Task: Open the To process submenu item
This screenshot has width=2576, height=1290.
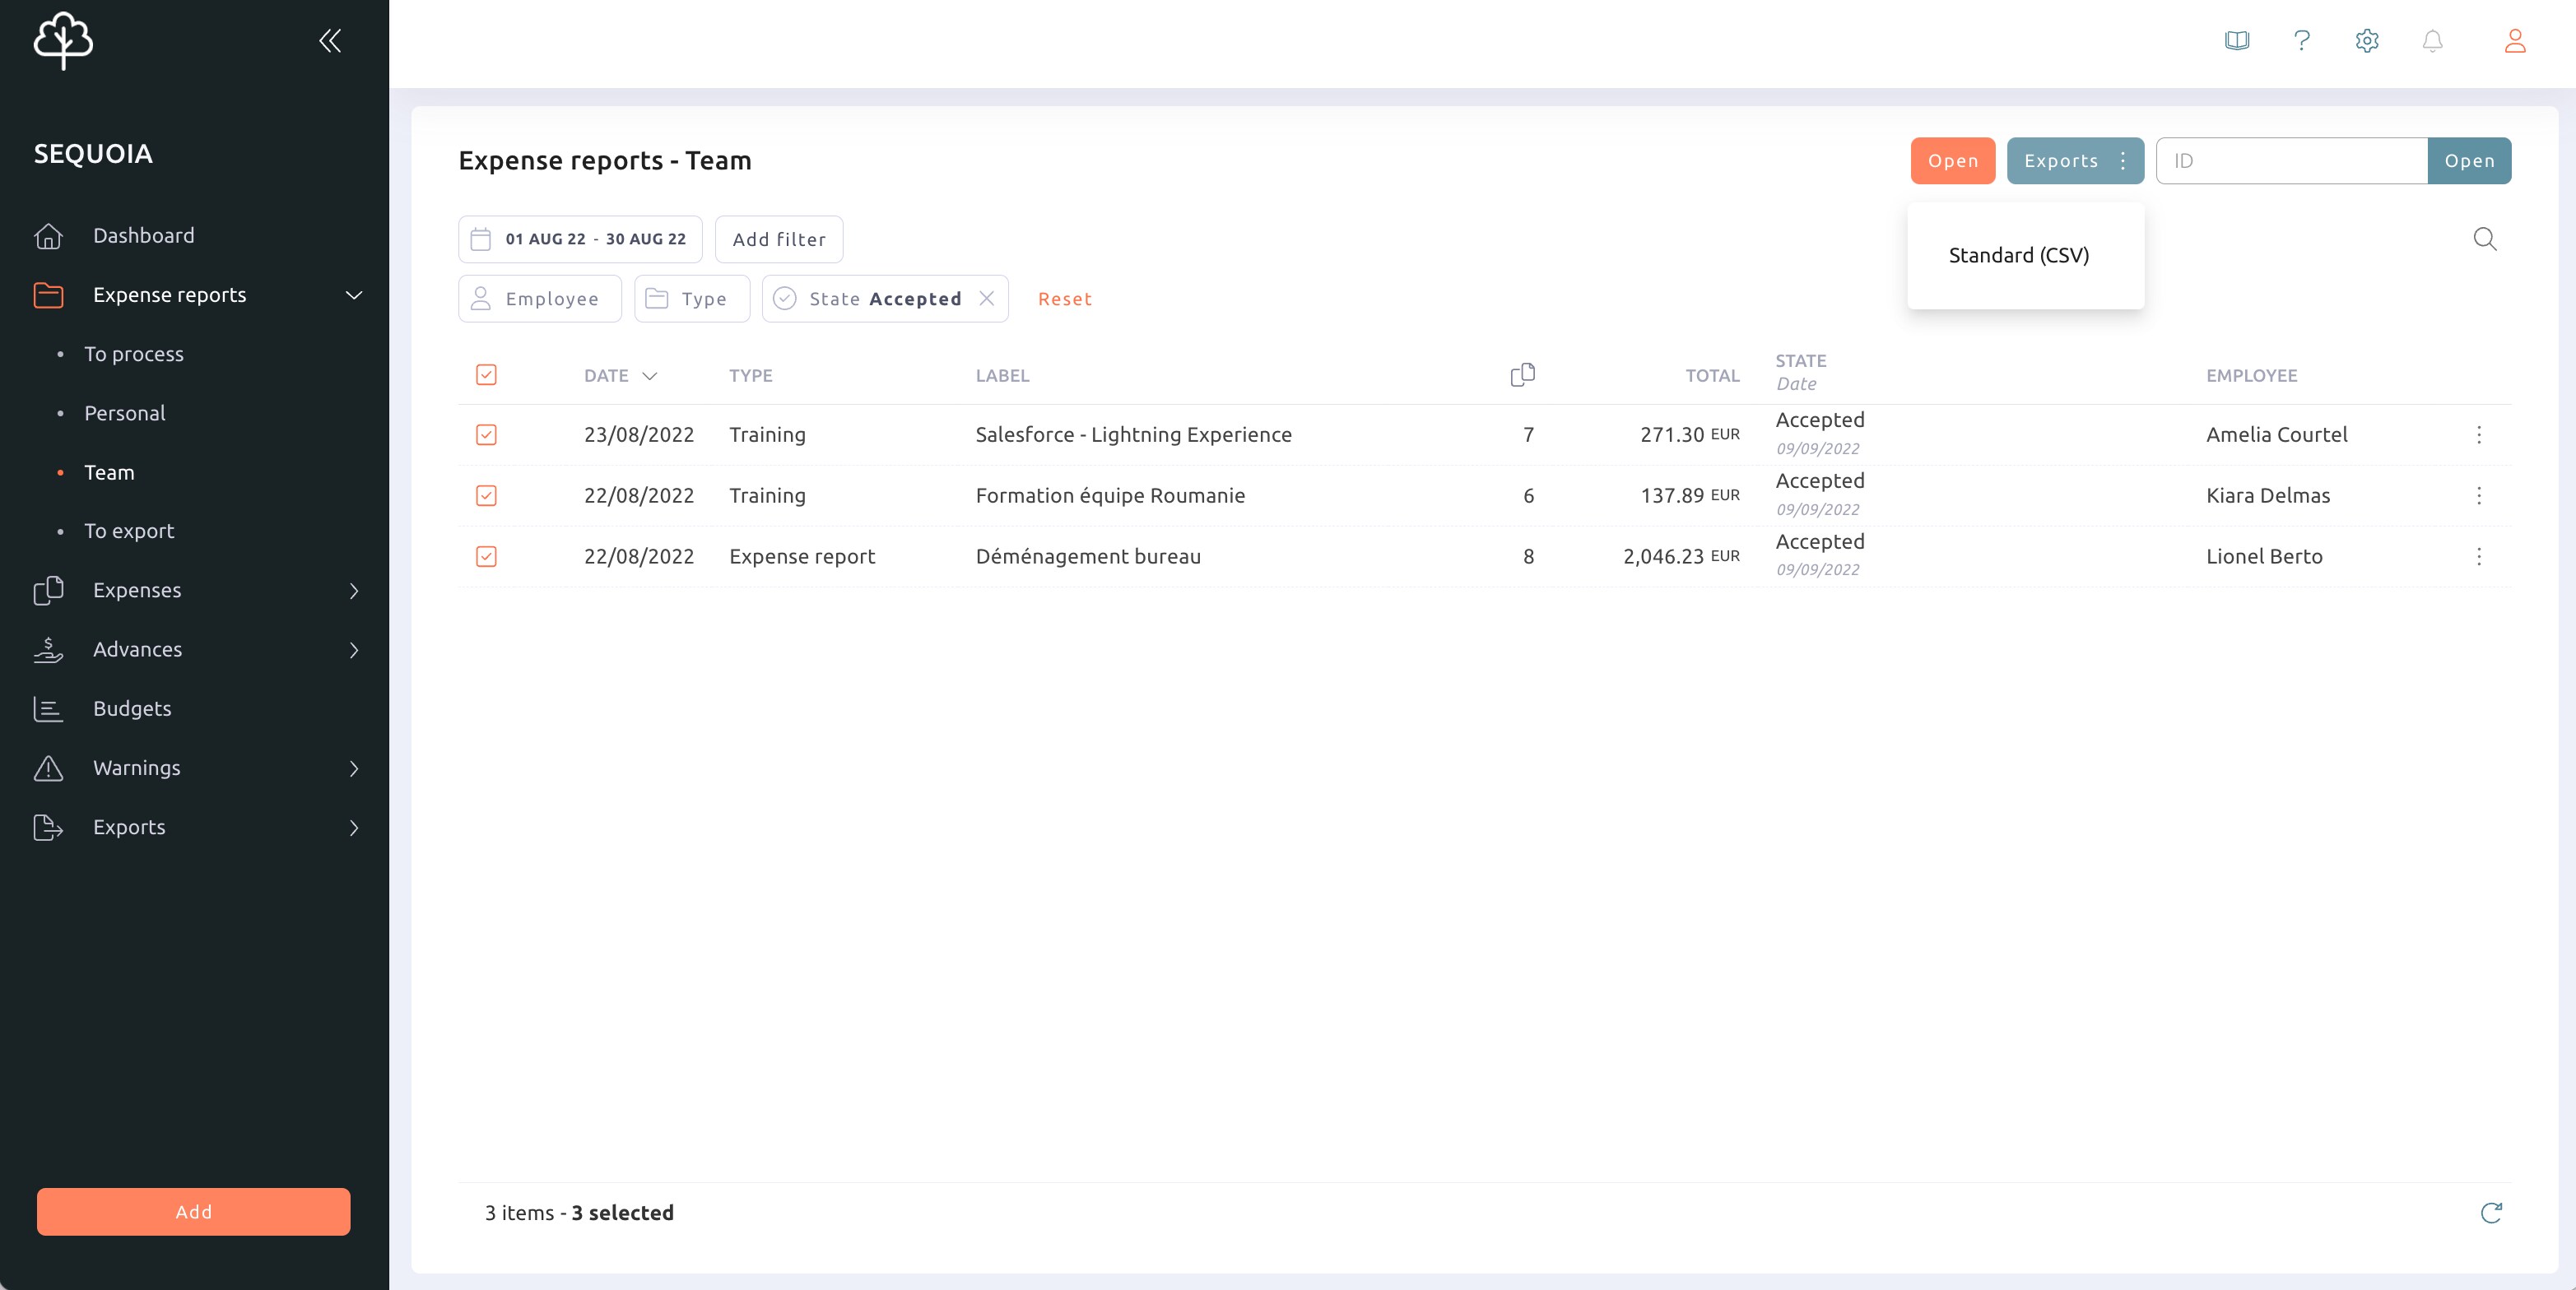Action: coord(134,354)
